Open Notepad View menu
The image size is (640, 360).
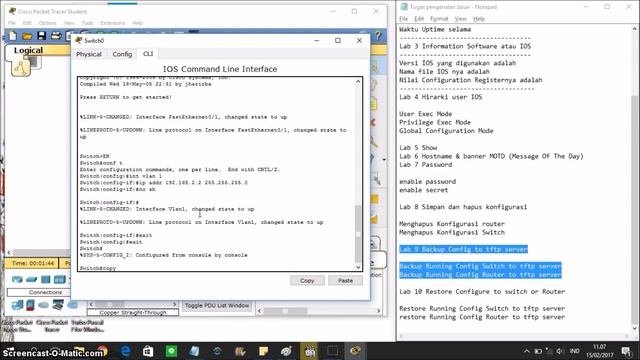tap(460, 19)
